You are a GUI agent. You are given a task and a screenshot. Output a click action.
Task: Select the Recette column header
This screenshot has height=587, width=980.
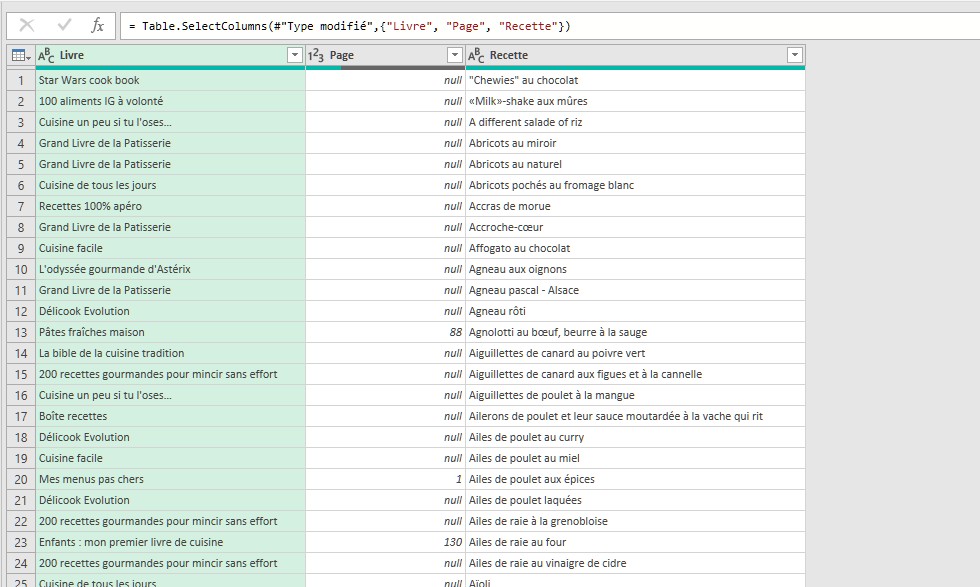pyautogui.click(x=630, y=55)
